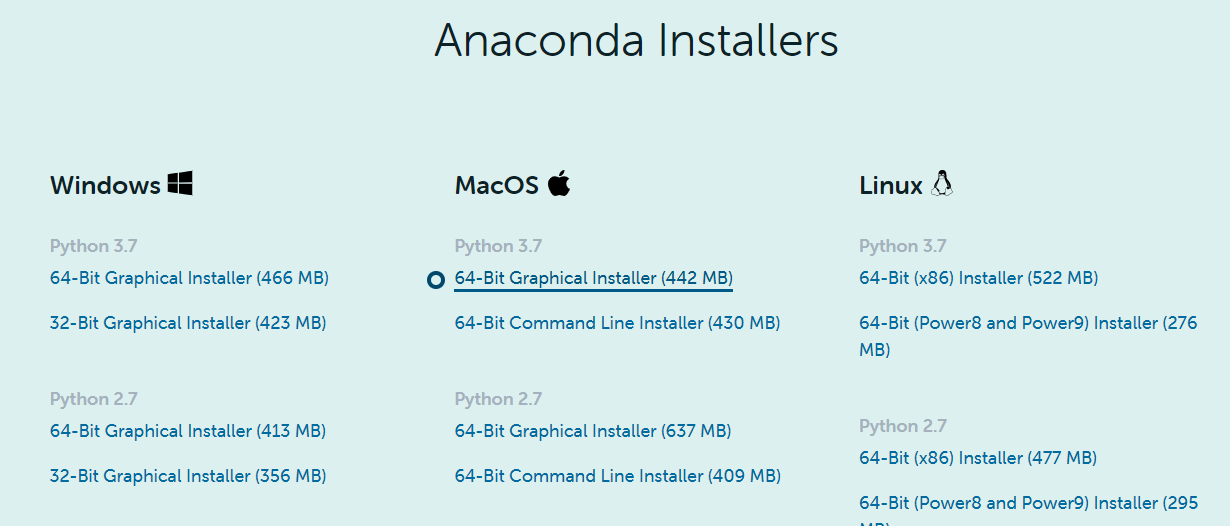The width and height of the screenshot is (1230, 526).
Task: Download MacOS Command Line Installer (409 MB)
Action: point(618,476)
